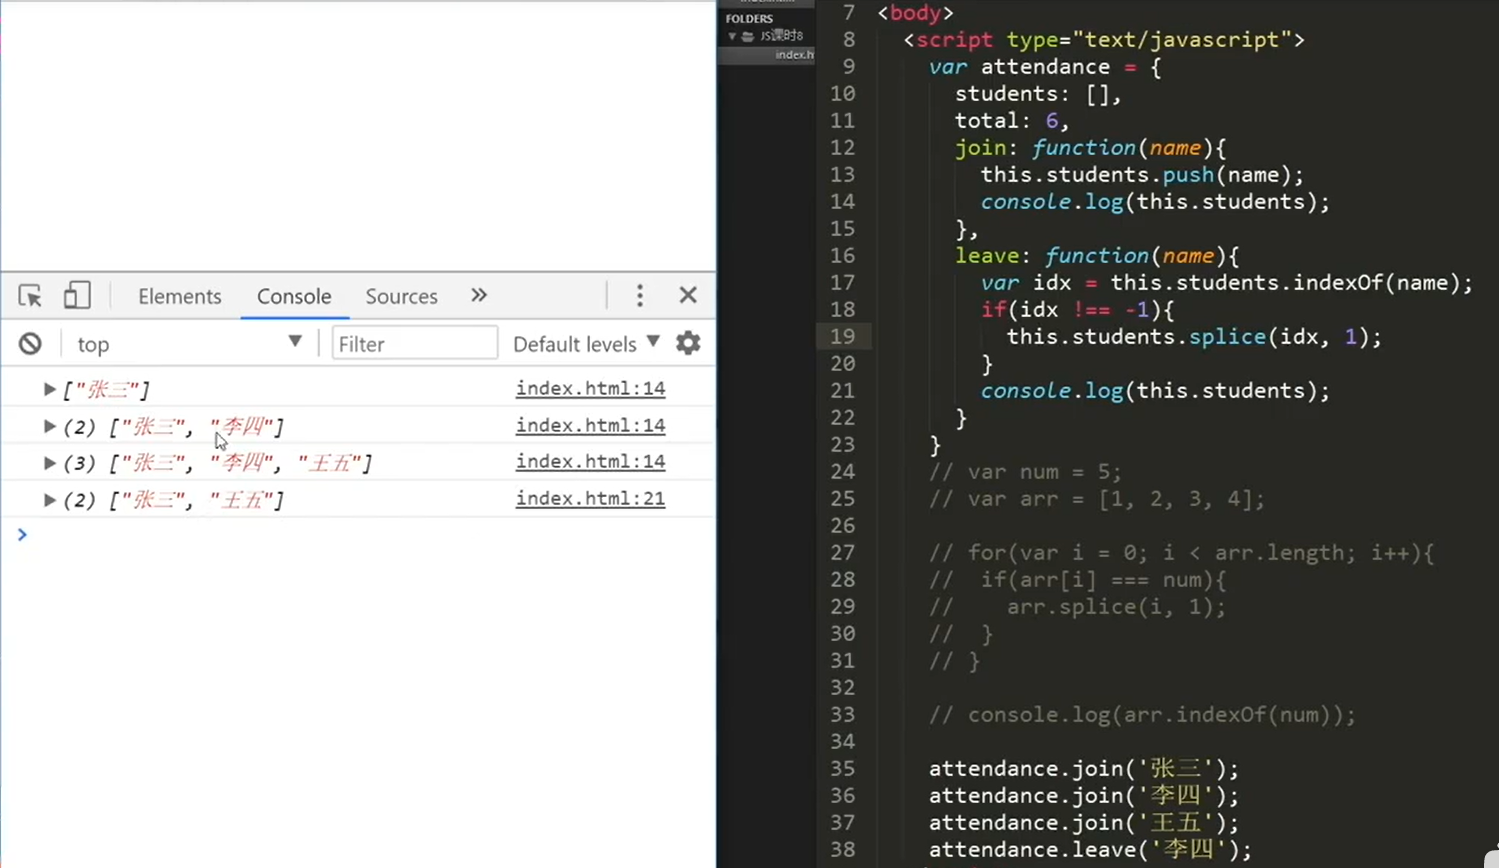Click the console Filter input field
This screenshot has height=868, width=1499.
pyautogui.click(x=414, y=344)
